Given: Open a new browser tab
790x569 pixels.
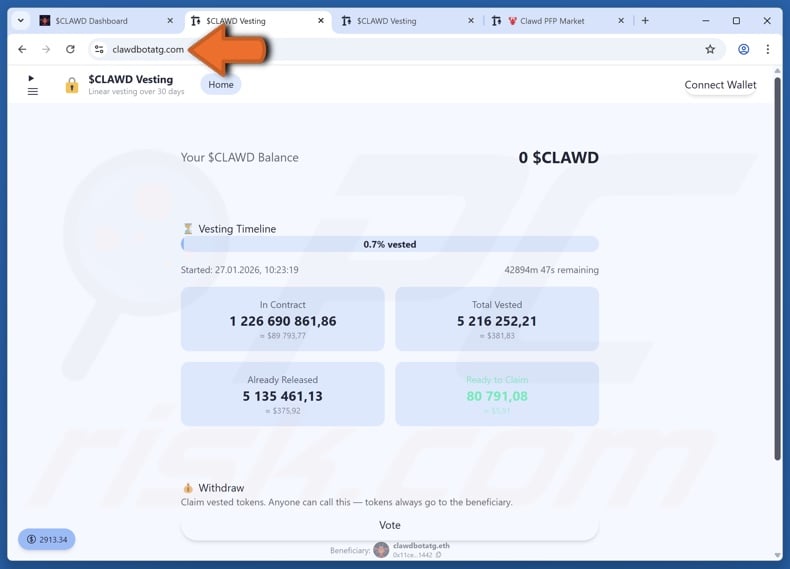Looking at the screenshot, I should click(x=645, y=21).
